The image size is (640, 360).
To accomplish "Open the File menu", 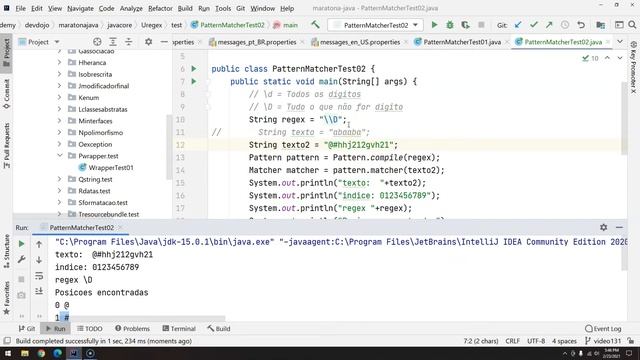I will click(x=20, y=8).
